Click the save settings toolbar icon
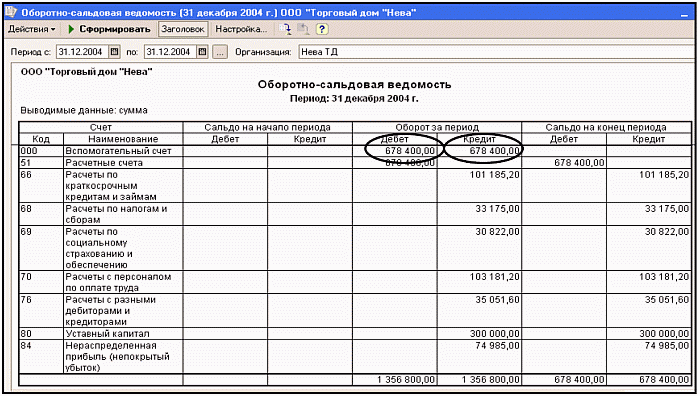 [285, 29]
